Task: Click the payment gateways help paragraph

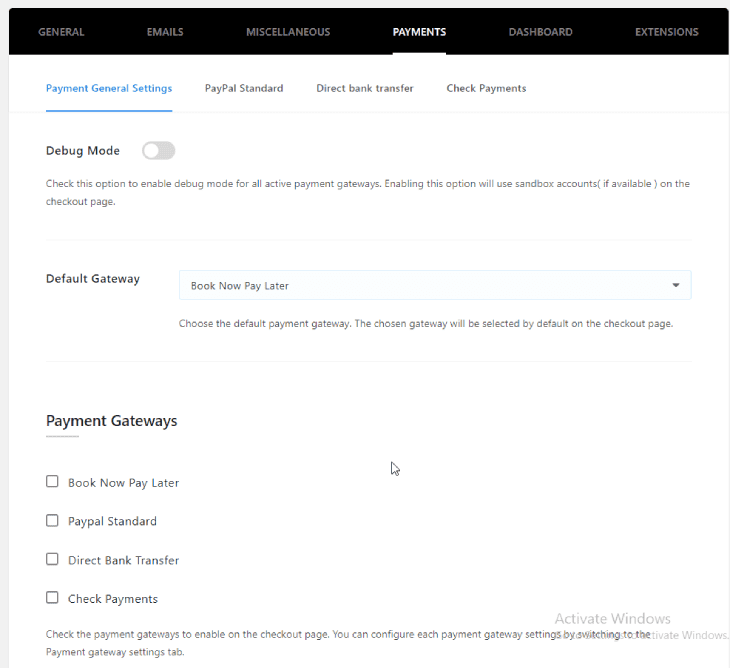Action: [x=348, y=643]
